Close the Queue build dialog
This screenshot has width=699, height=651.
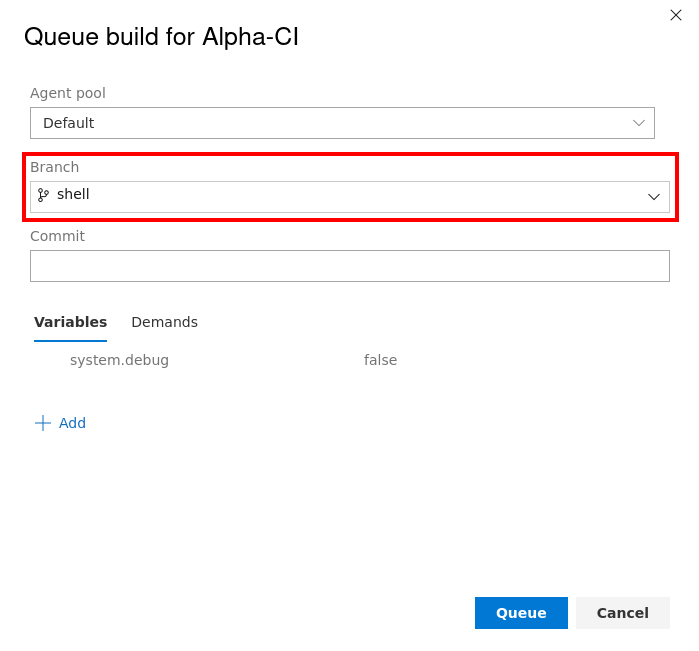tap(676, 15)
